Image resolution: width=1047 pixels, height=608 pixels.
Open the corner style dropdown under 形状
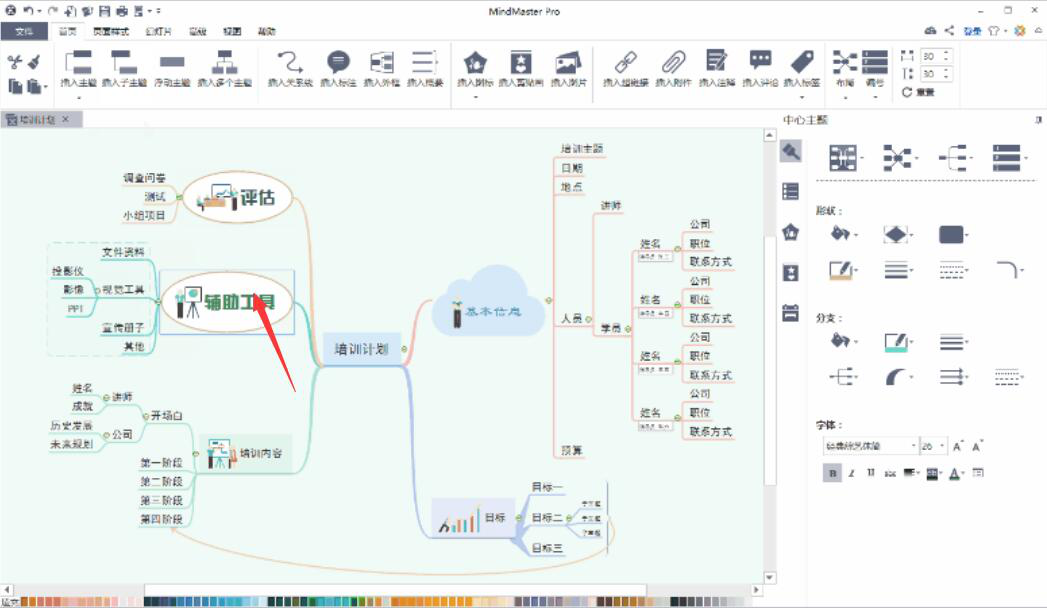click(x=1009, y=270)
